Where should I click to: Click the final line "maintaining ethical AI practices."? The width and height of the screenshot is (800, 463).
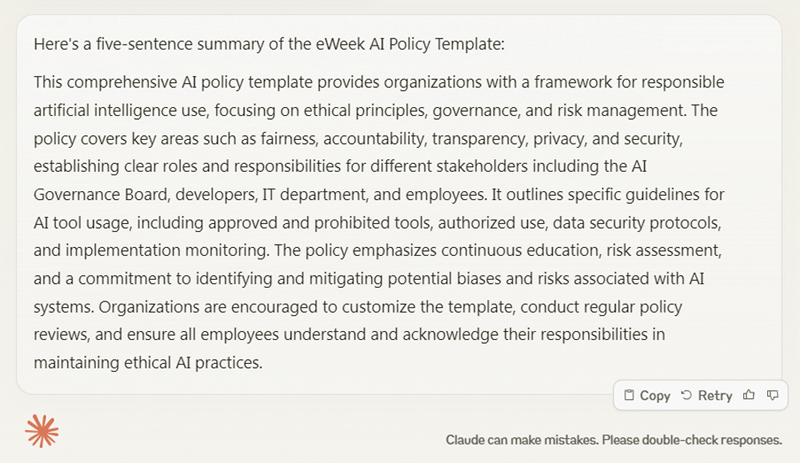(x=148, y=363)
